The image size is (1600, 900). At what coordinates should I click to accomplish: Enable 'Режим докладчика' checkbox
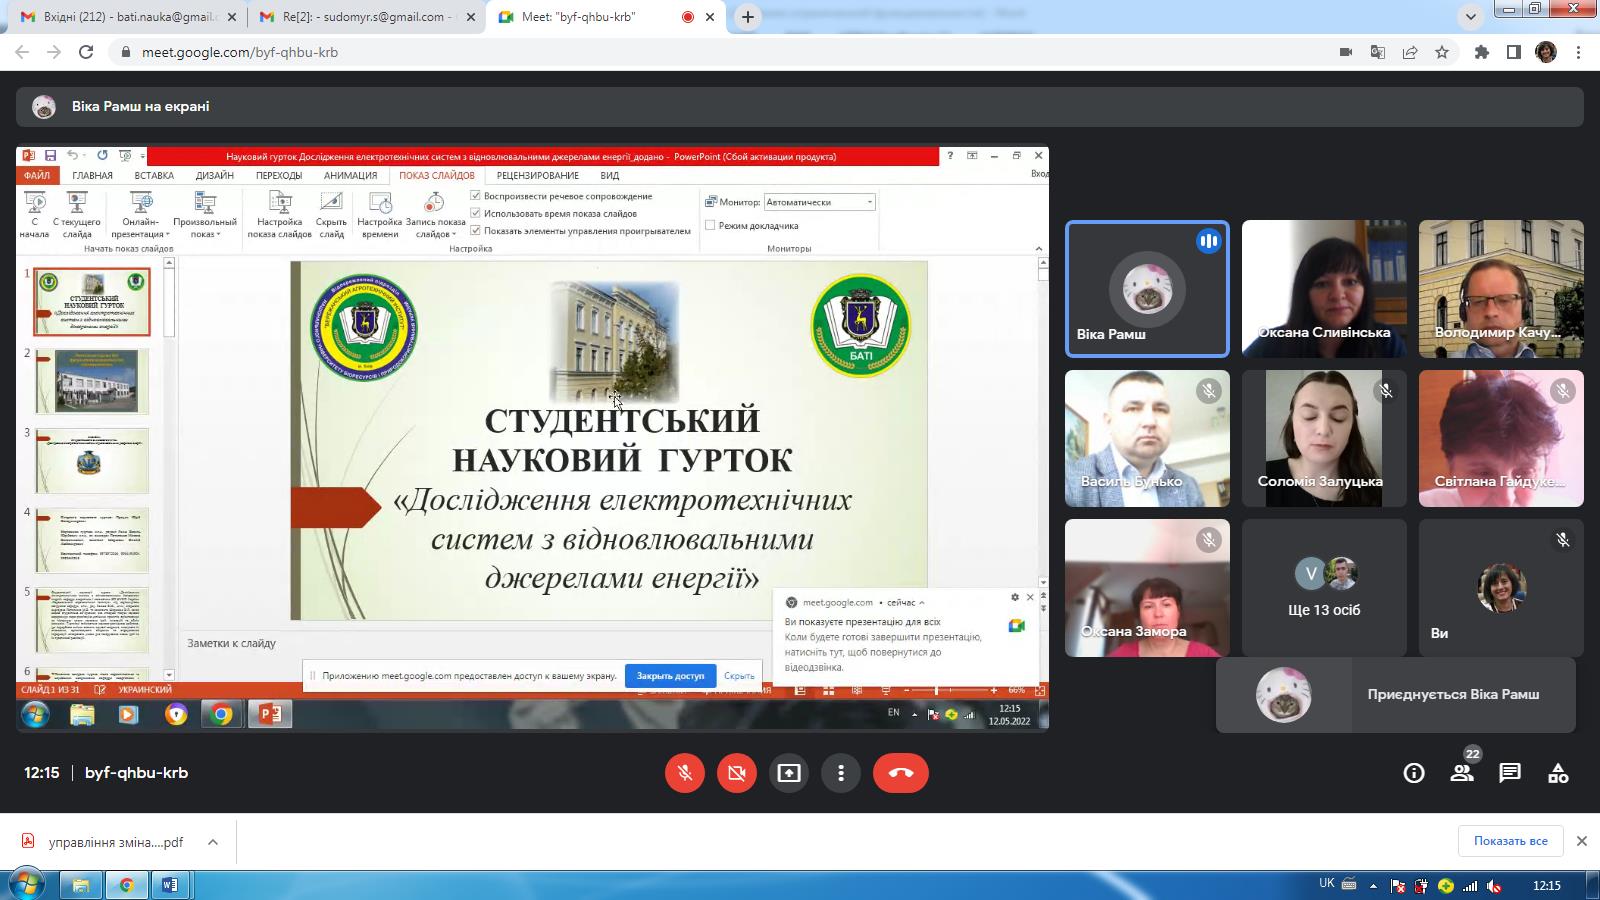(x=710, y=225)
